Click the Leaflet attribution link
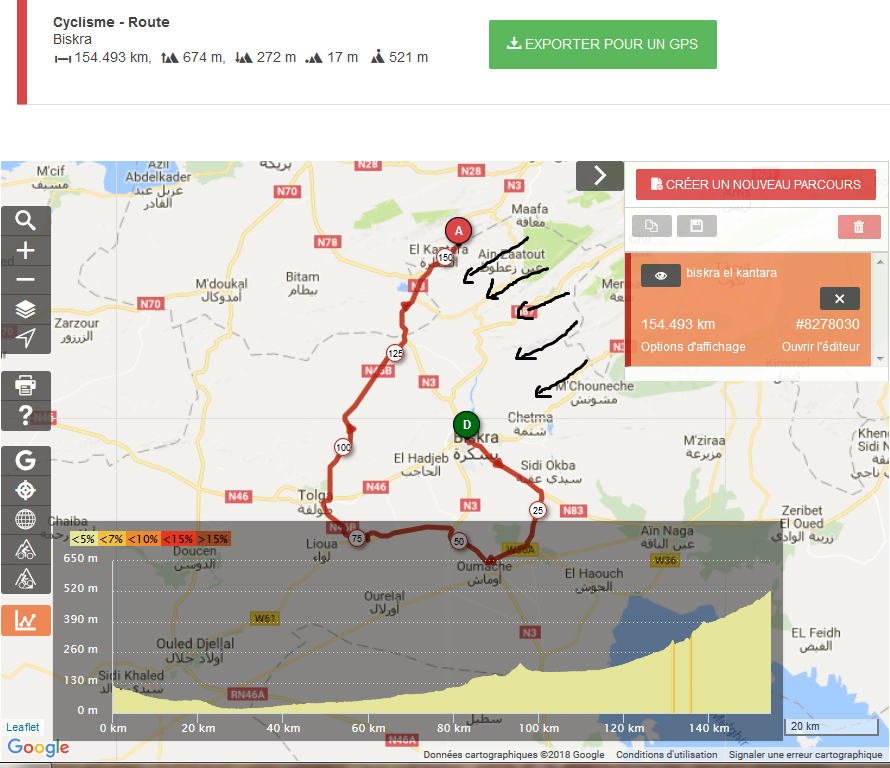890x768 pixels. pos(23,727)
